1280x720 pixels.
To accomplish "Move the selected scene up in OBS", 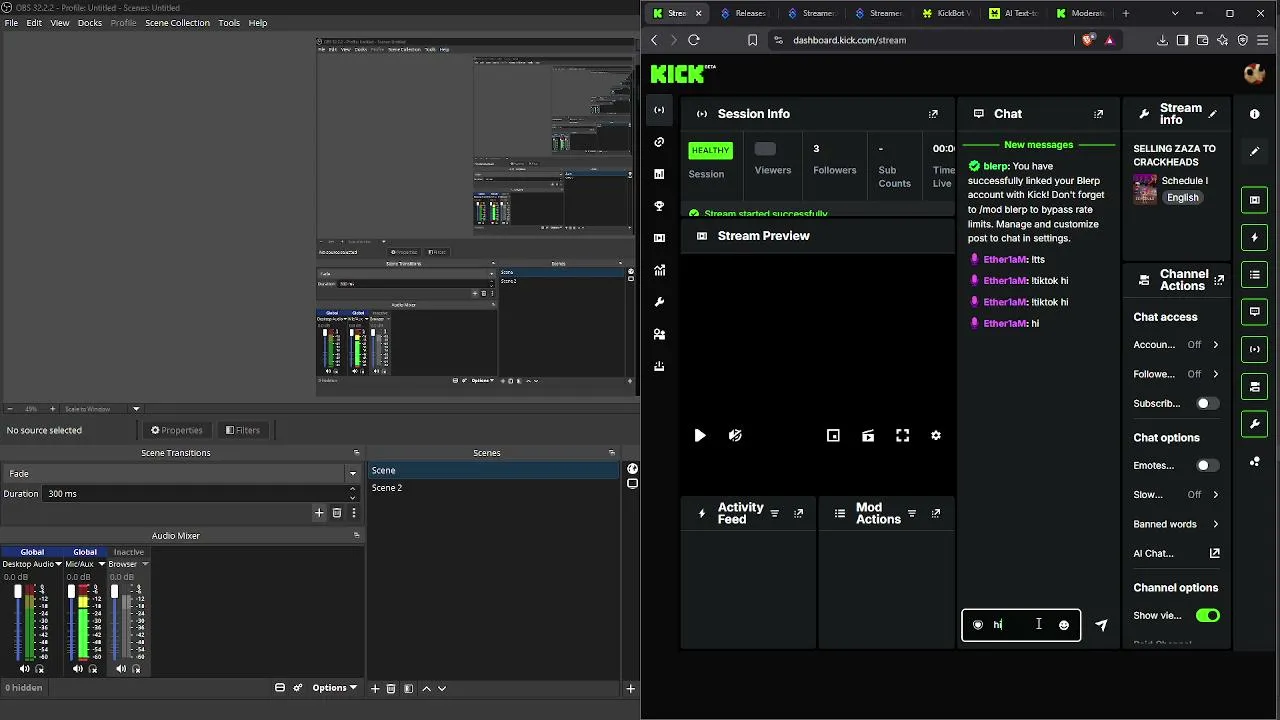I will point(427,688).
